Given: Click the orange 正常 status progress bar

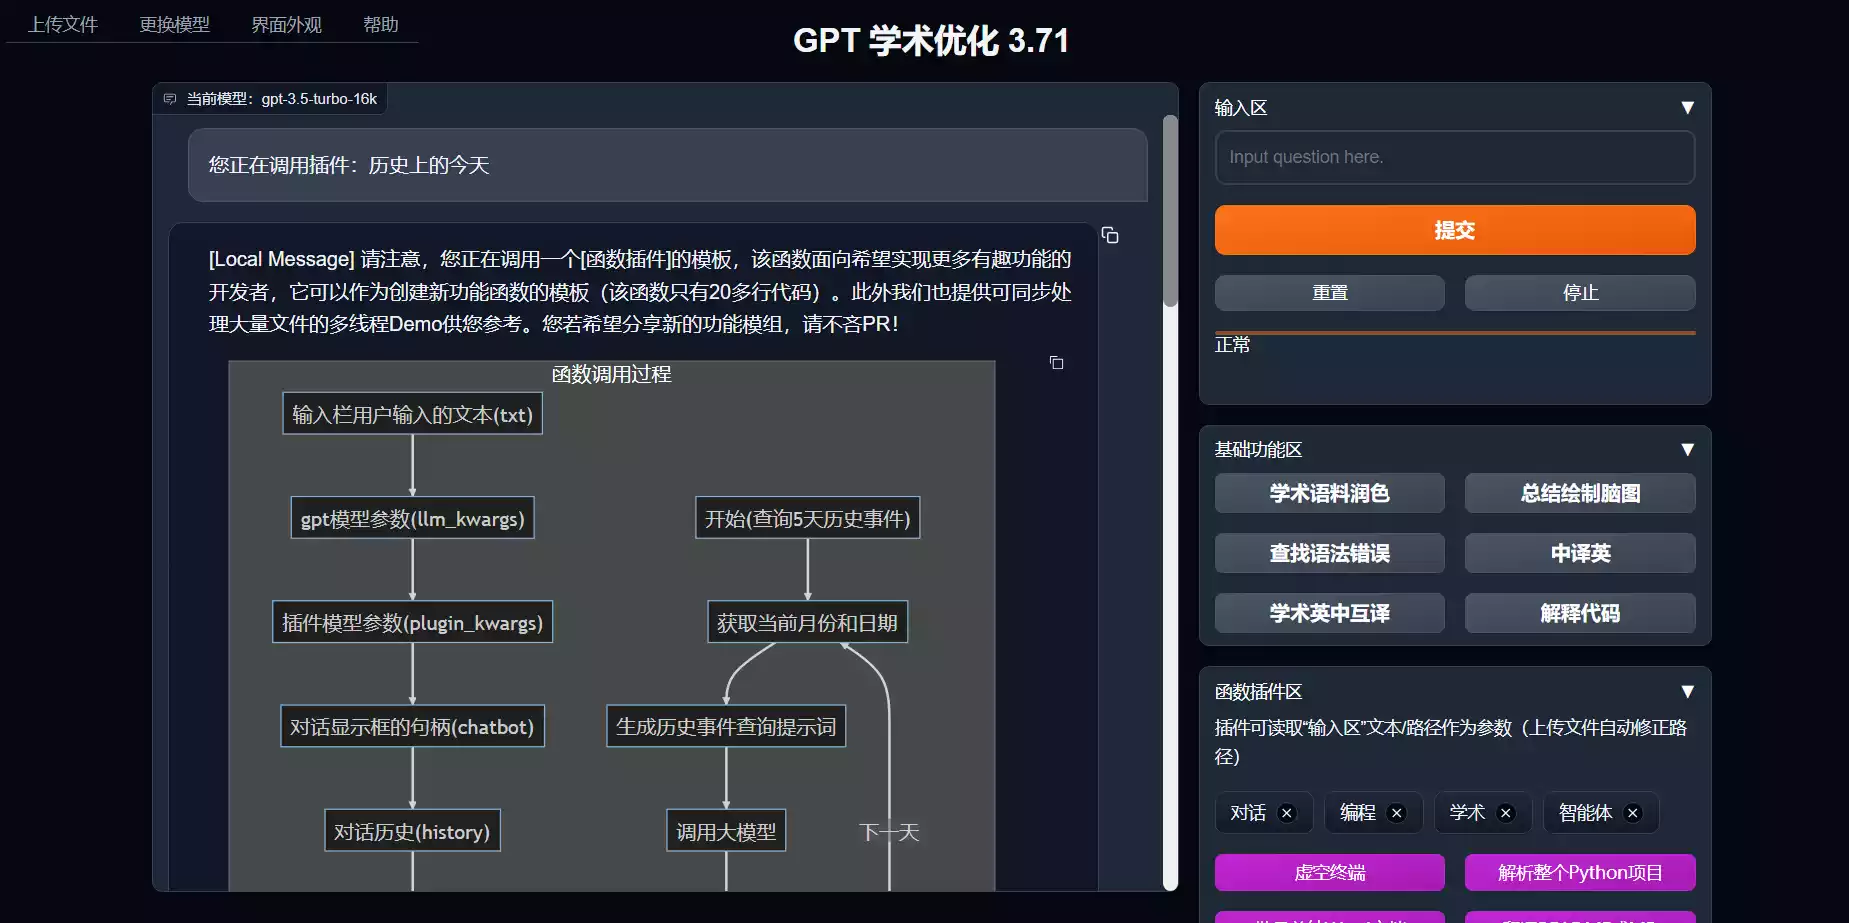Looking at the screenshot, I should [1454, 330].
